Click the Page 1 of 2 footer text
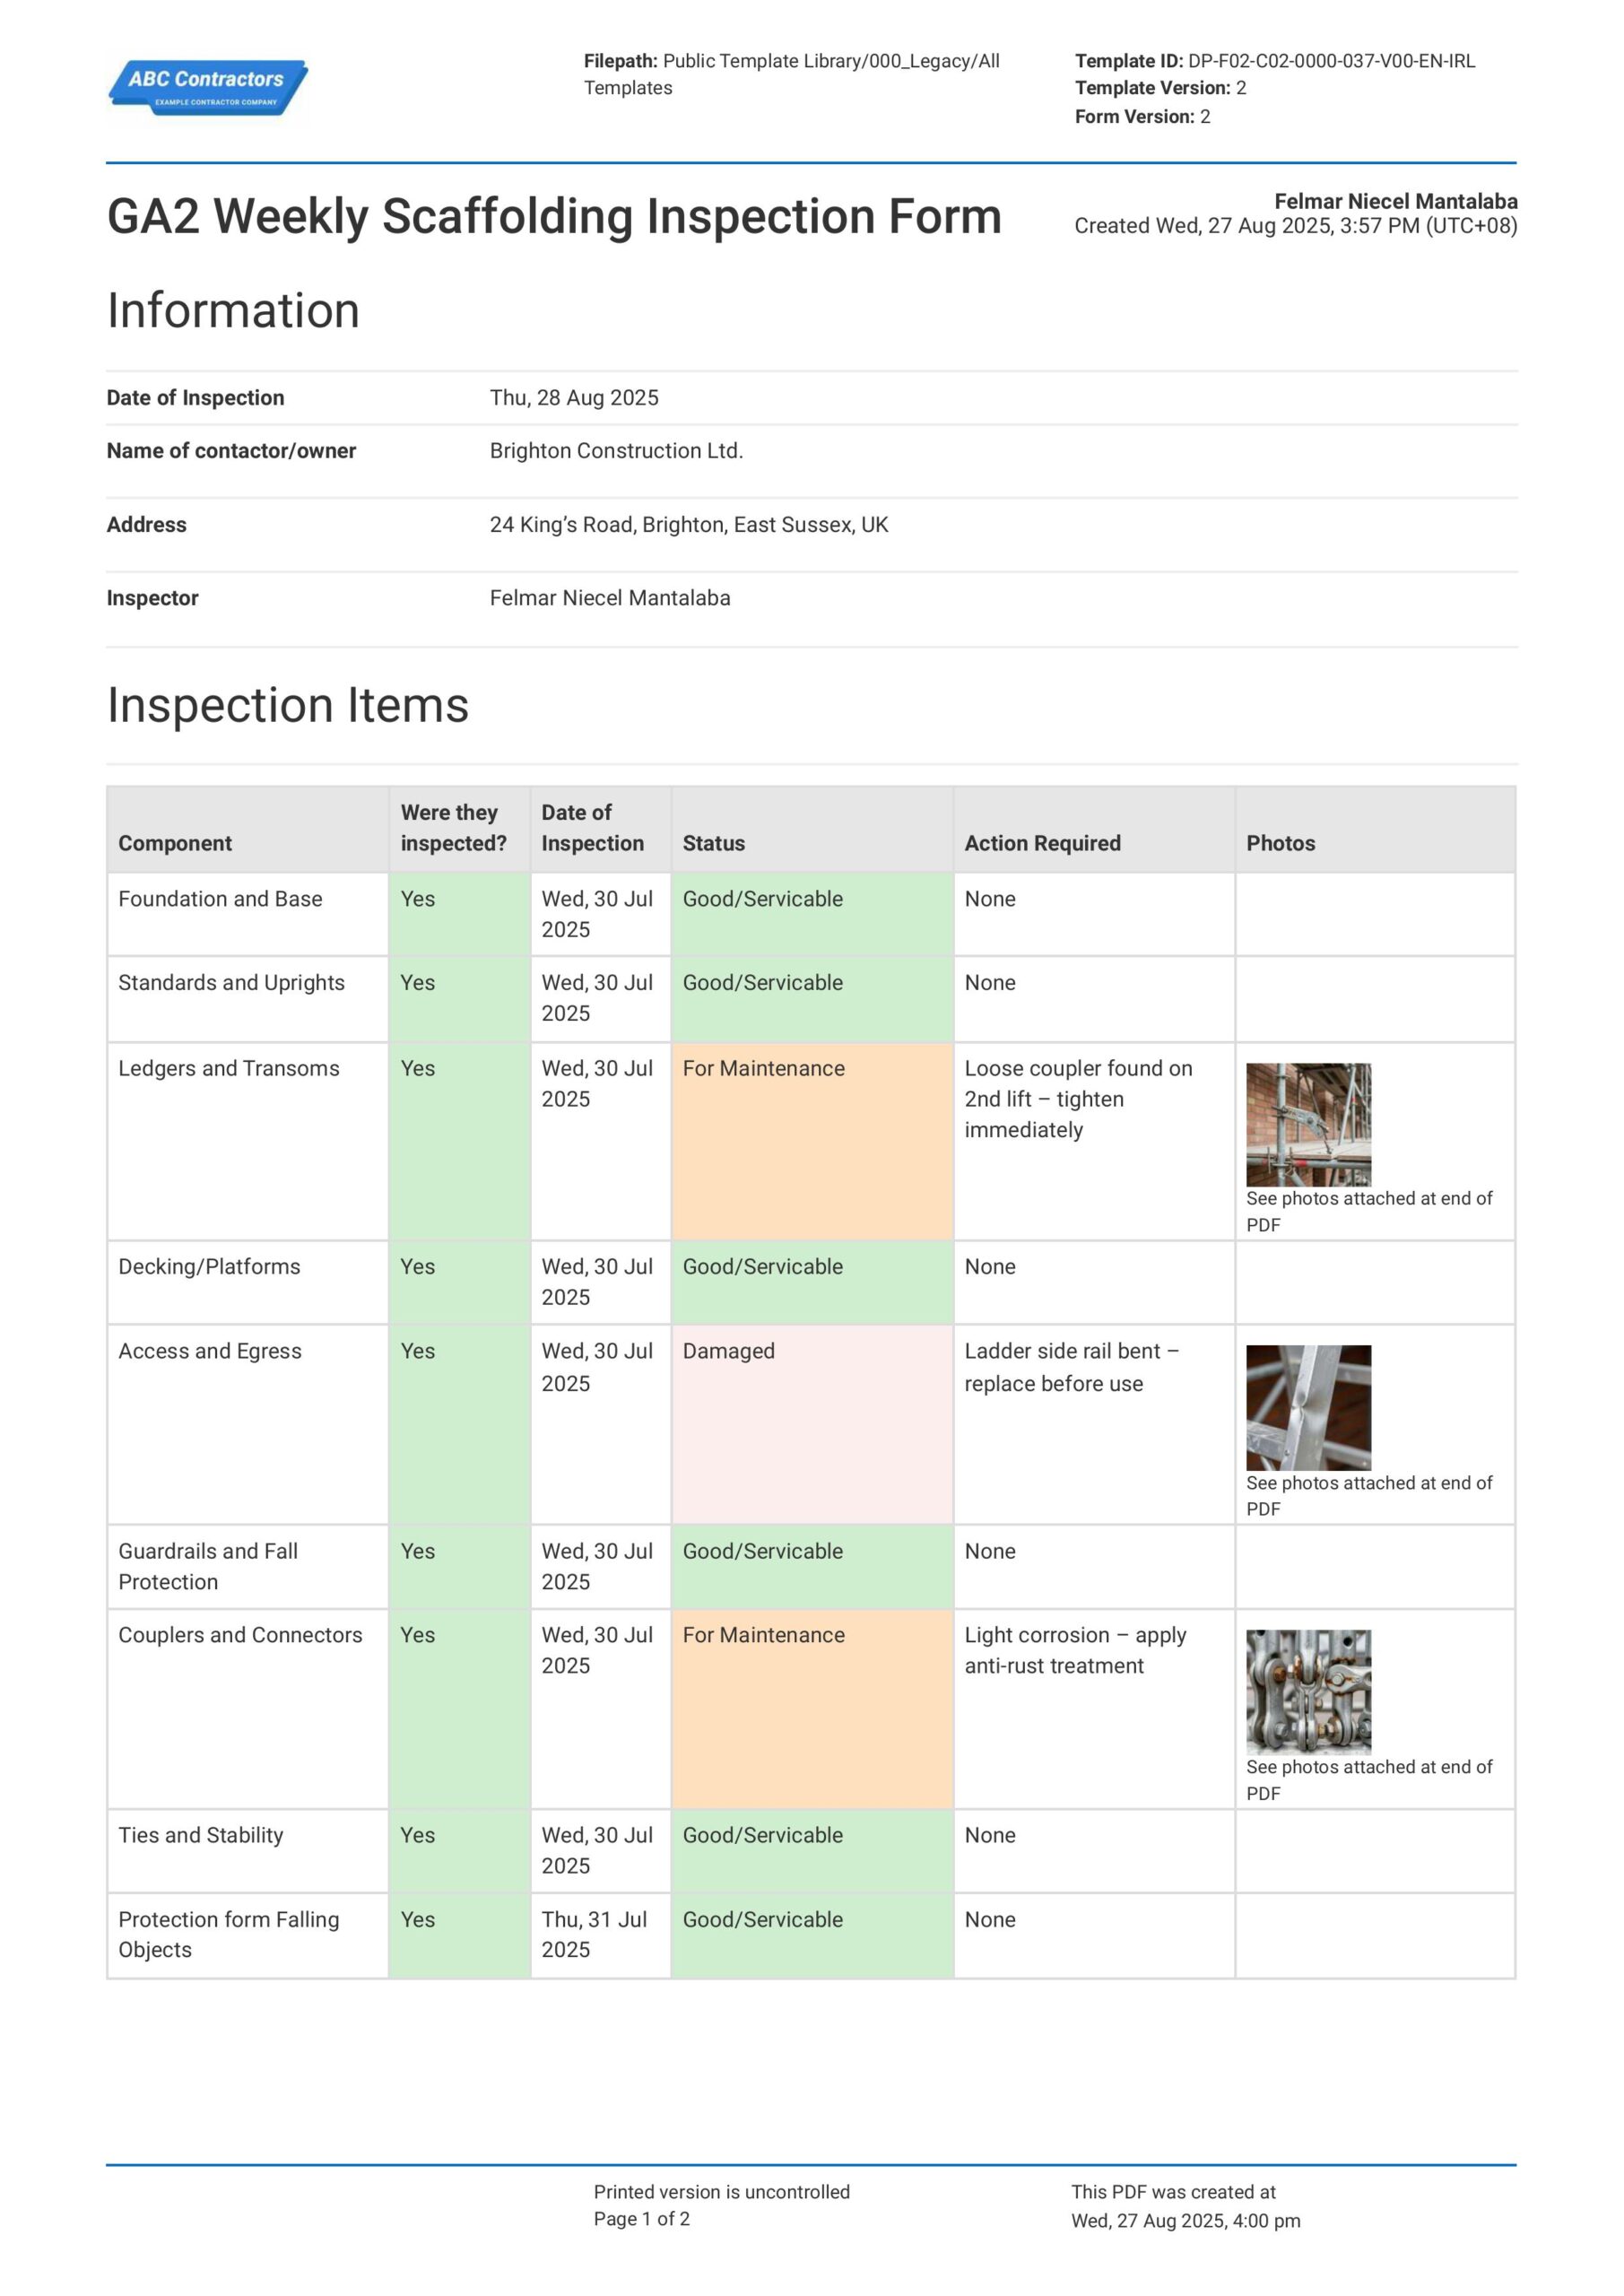The width and height of the screenshot is (1624, 2296). pos(641,2219)
